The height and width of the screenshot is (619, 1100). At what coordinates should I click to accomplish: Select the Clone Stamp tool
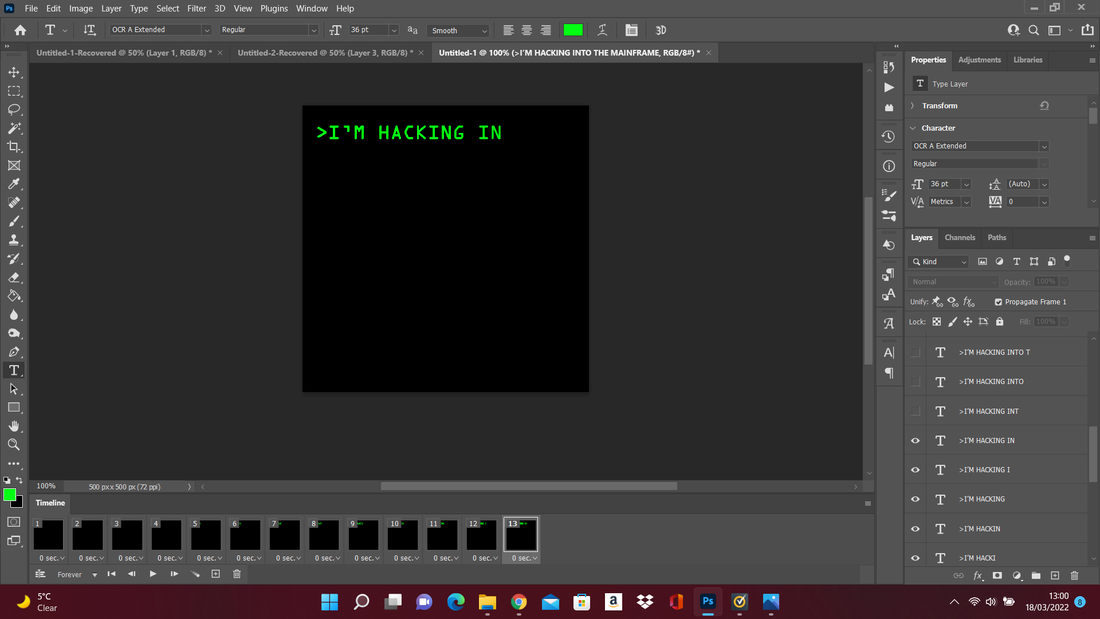[14, 240]
